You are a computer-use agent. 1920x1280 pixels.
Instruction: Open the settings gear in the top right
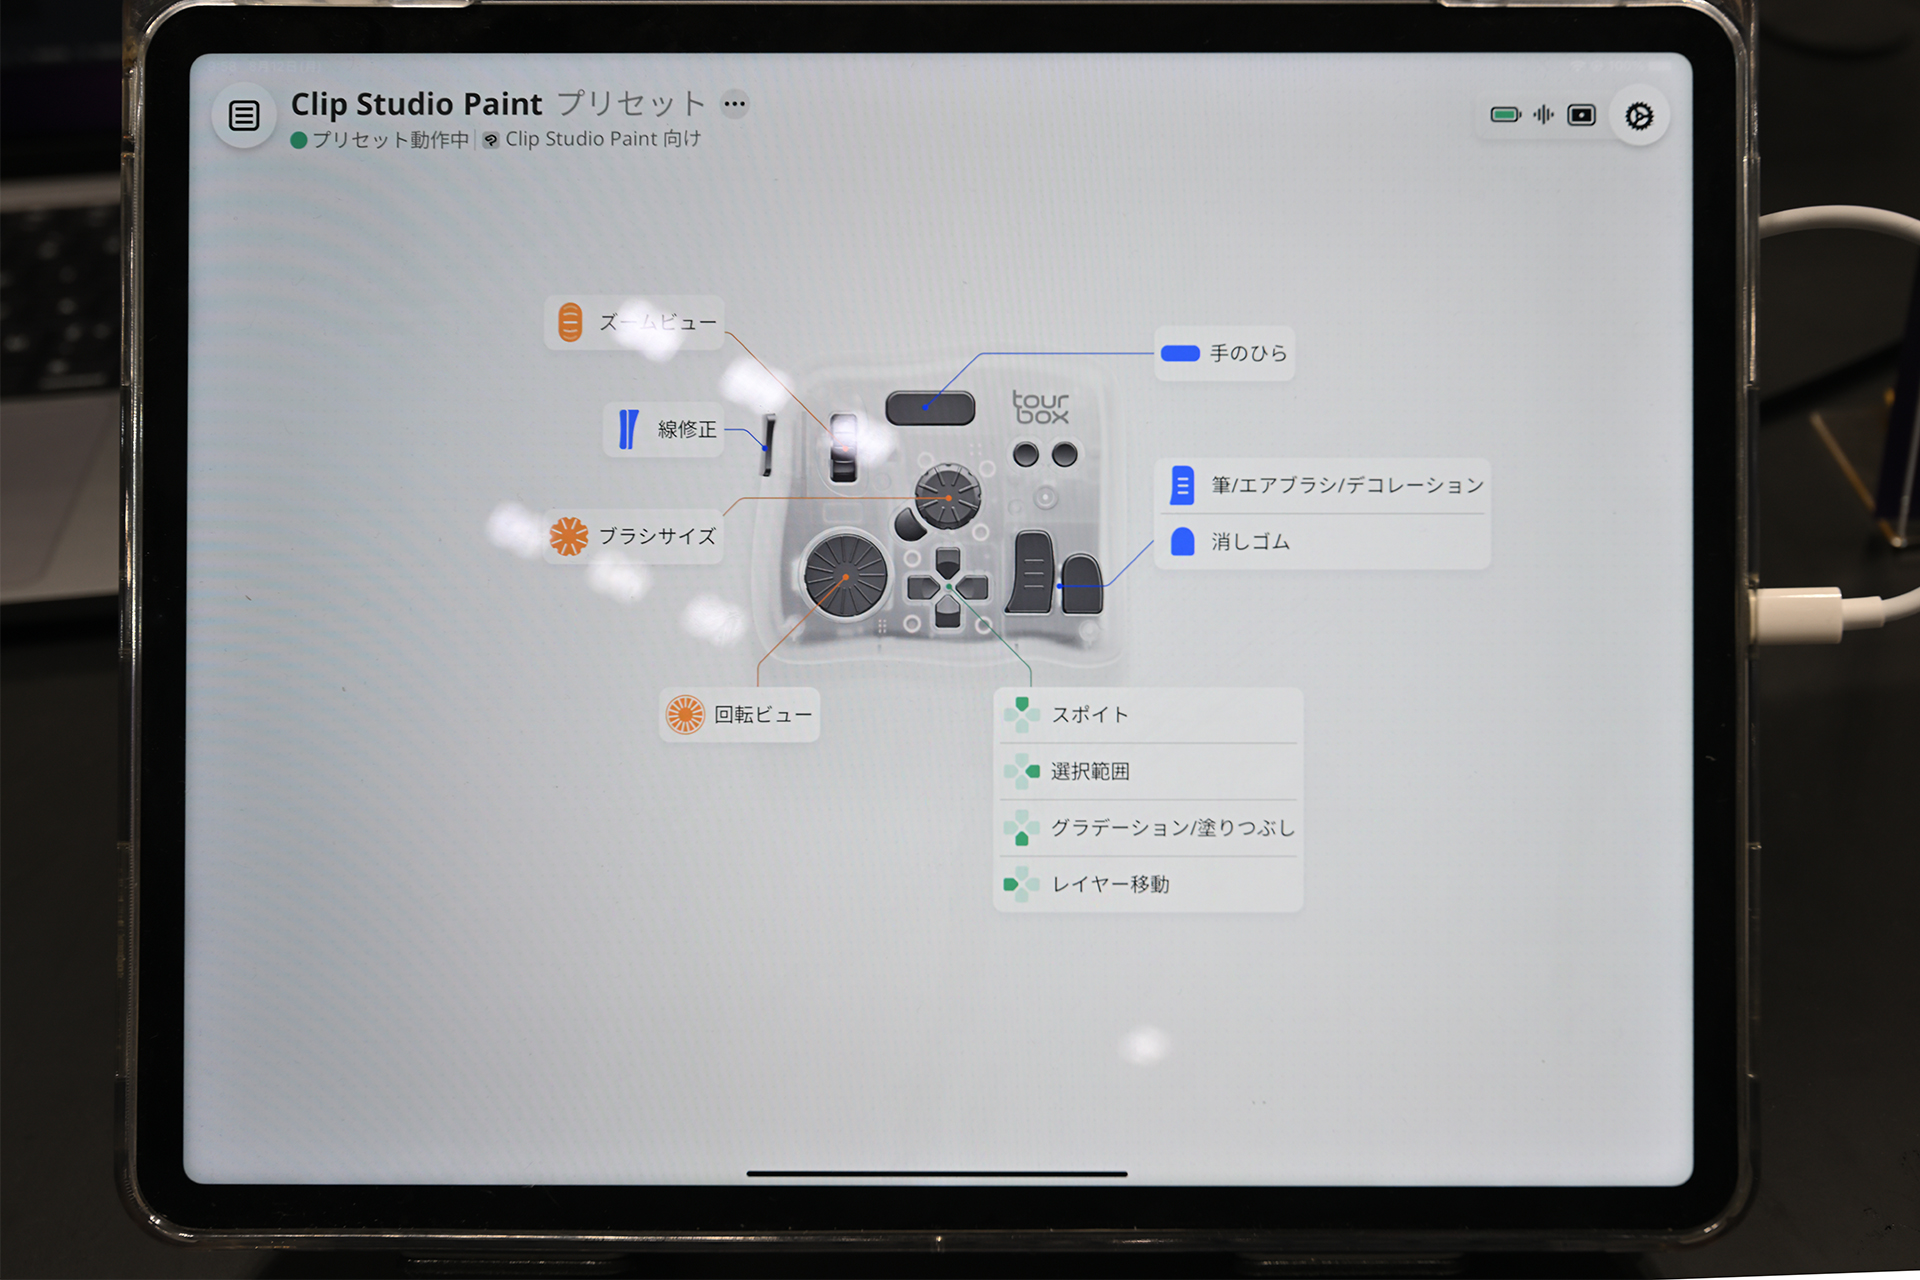click(1639, 116)
